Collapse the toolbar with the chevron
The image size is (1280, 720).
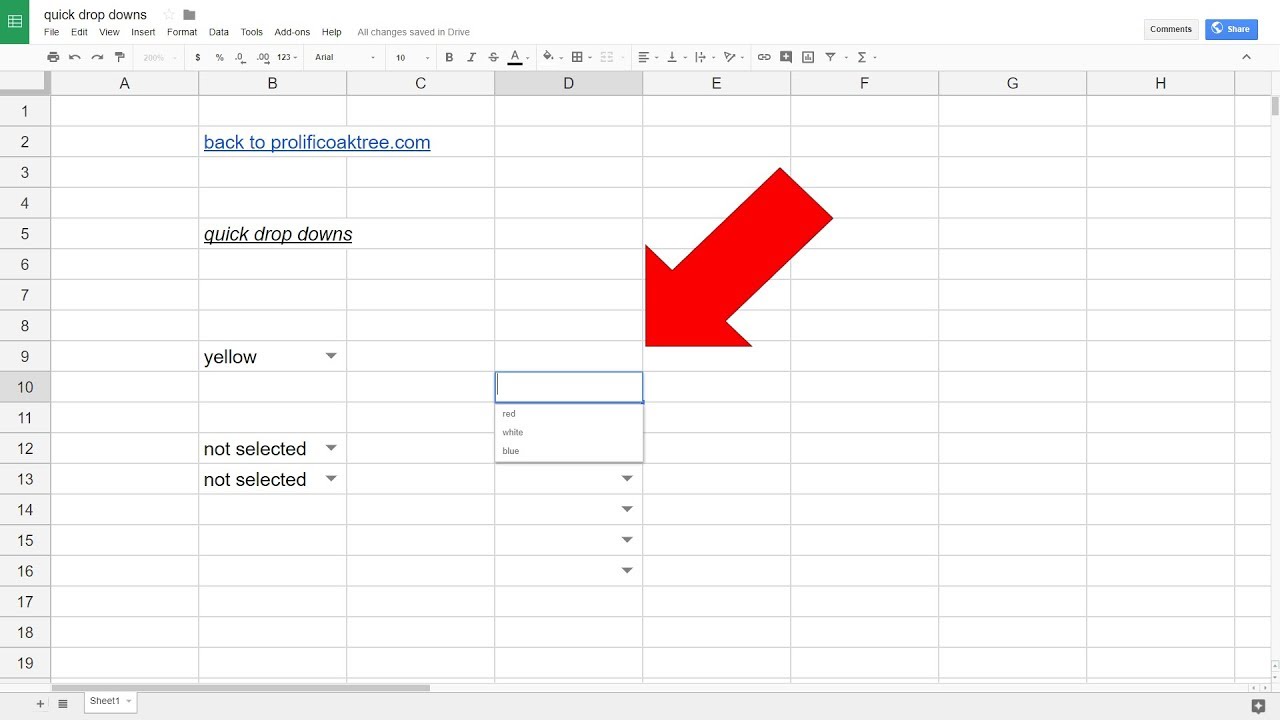1247,57
